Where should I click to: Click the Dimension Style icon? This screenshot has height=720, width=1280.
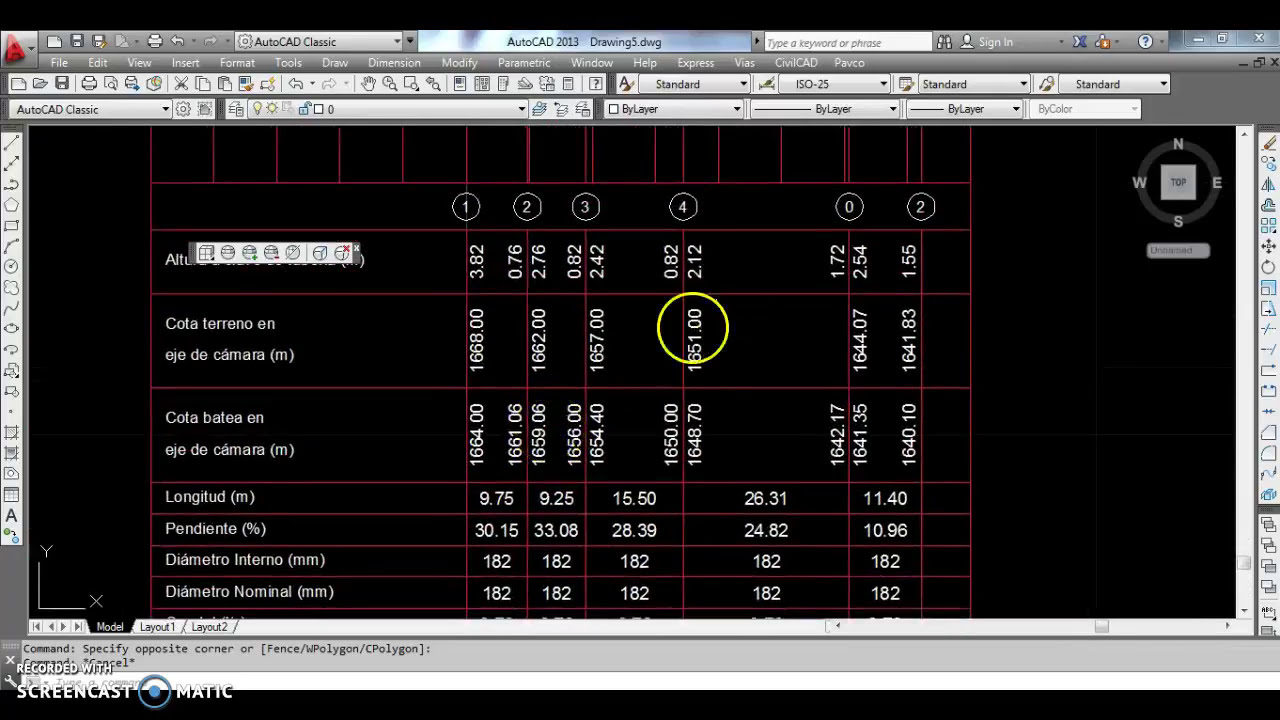coord(767,84)
